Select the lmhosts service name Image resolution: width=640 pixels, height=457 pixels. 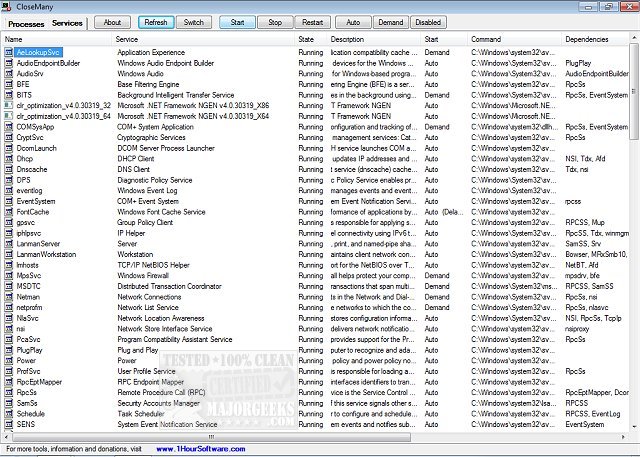tap(27, 265)
